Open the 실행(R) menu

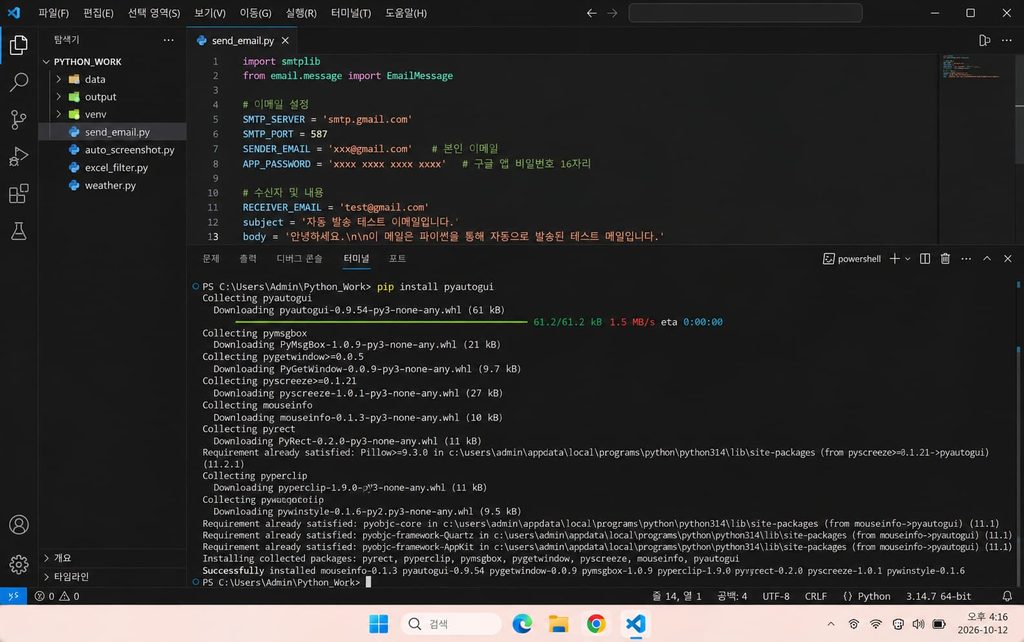click(x=301, y=13)
